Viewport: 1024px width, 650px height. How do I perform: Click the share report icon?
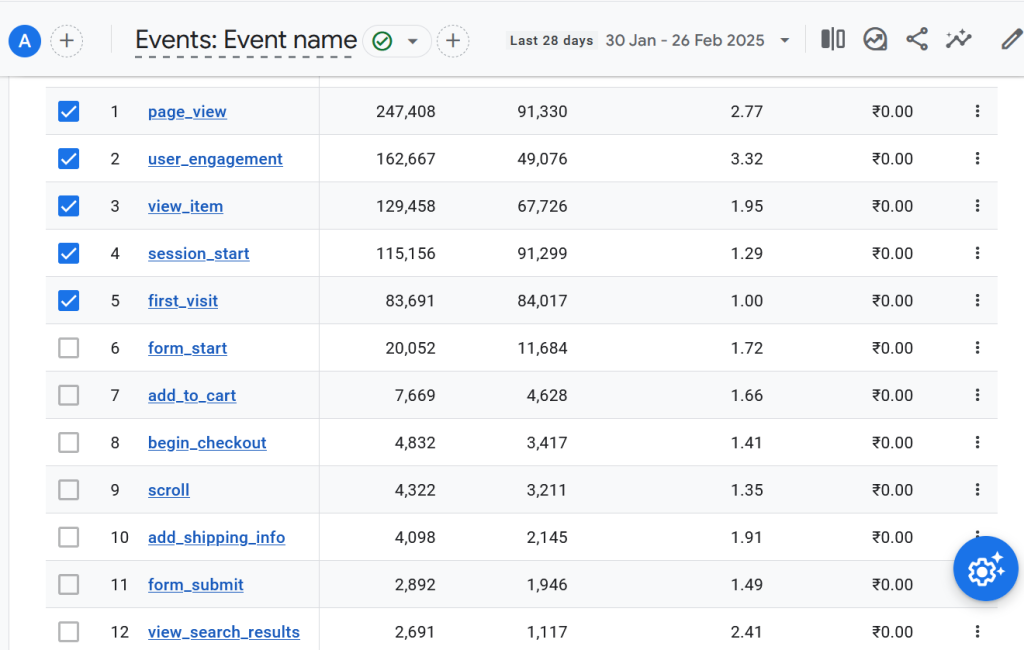click(x=917, y=40)
